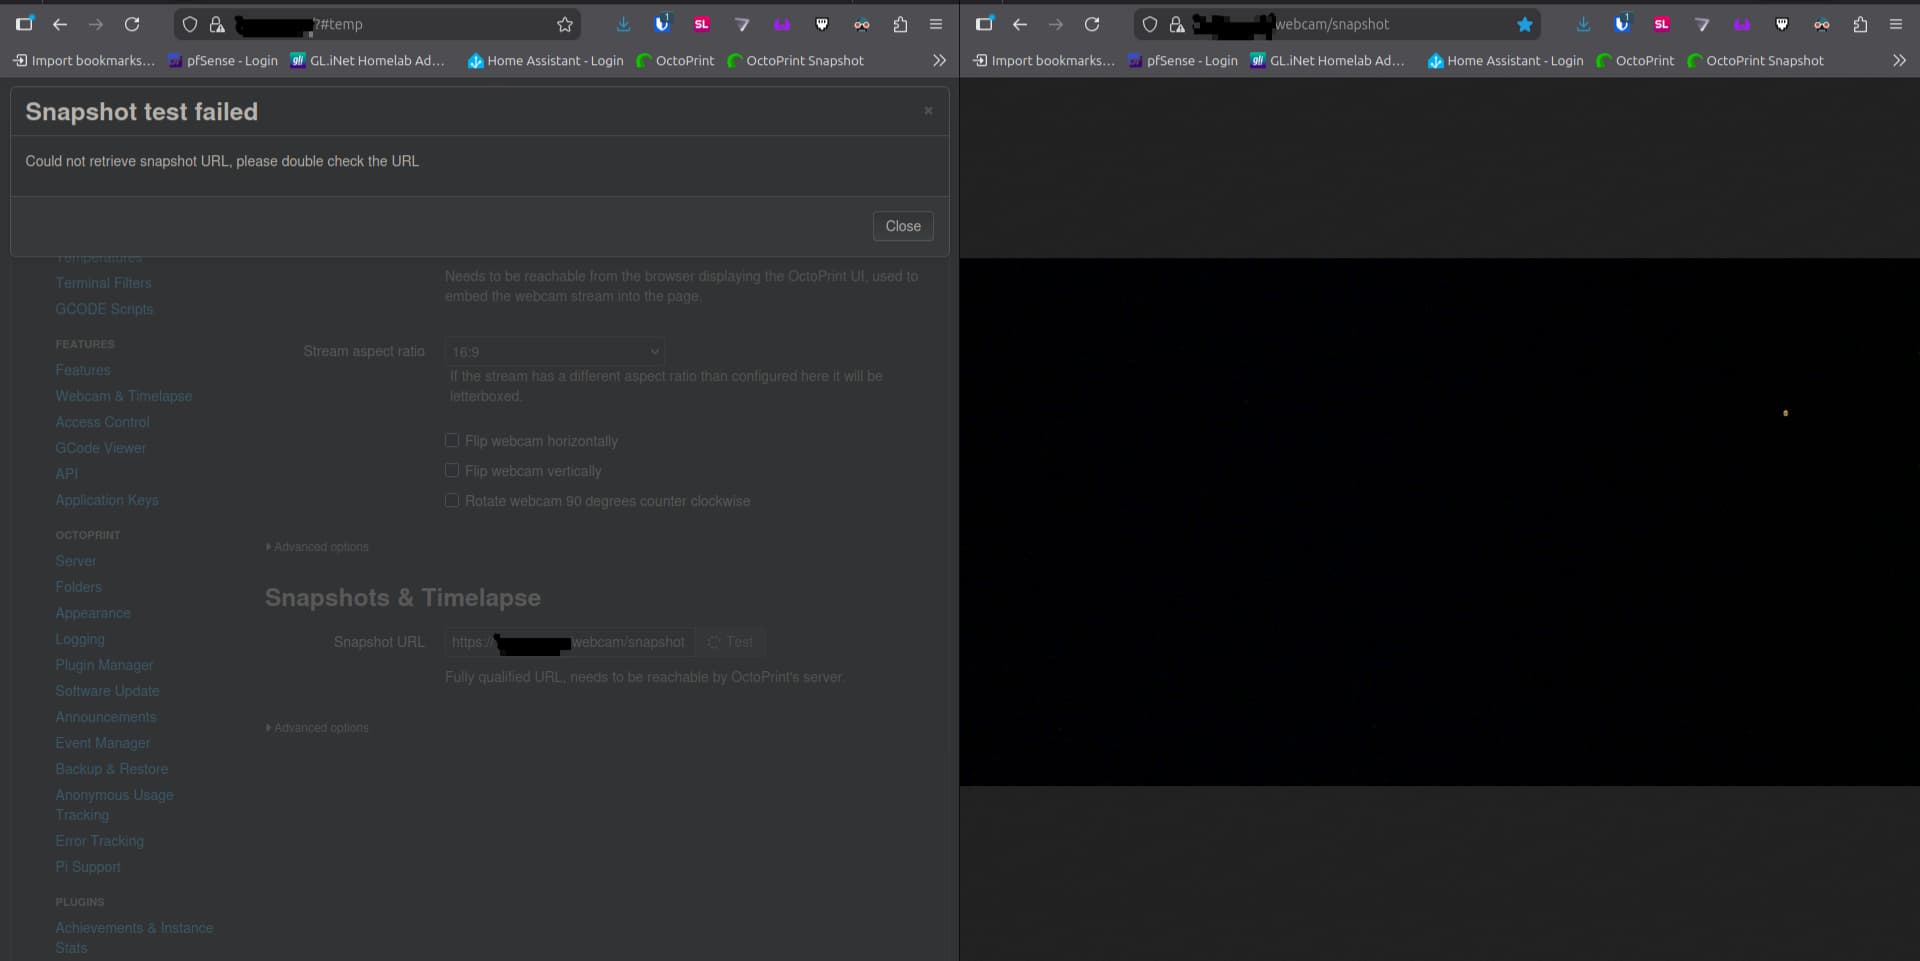
Task: Go back in the right browser window
Action: point(1020,24)
